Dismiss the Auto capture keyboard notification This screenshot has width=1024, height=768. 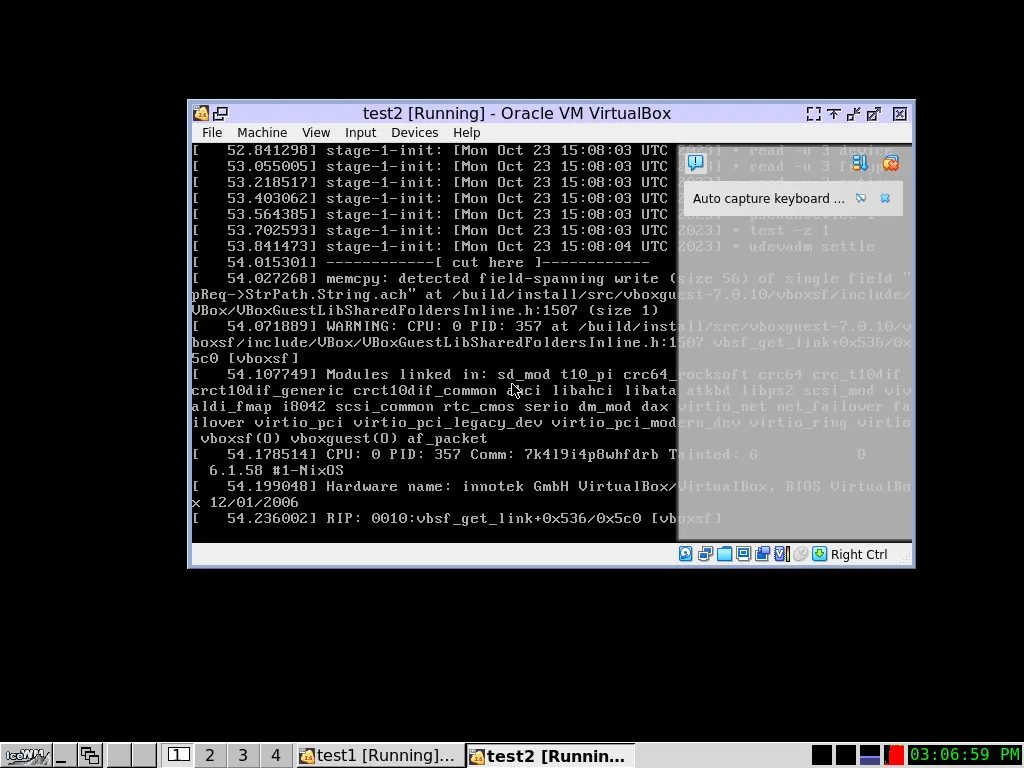(884, 198)
